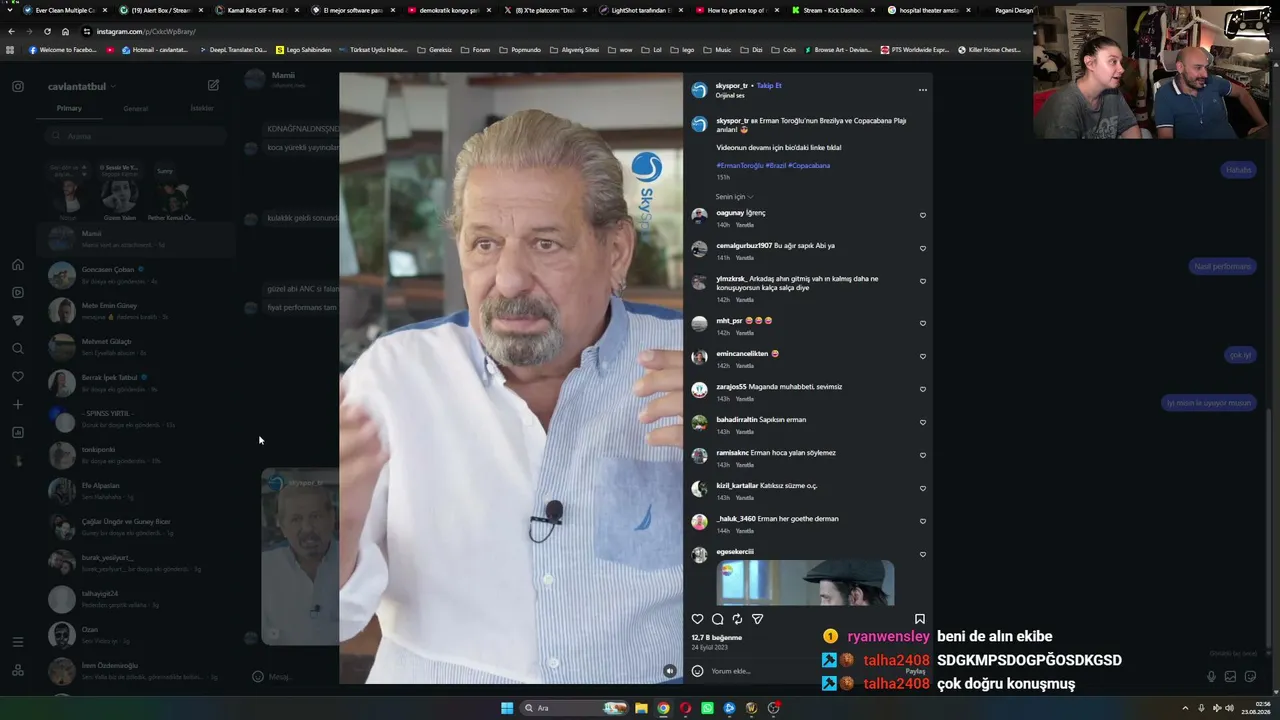Open the 'Popmundo' bookmarks folder
This screenshot has width=1280, height=720.
(x=520, y=49)
